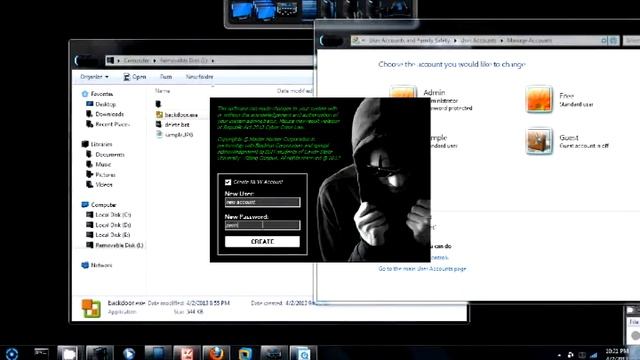Screen dimensions: 640x360
Task: Go back in Manage Accounts window
Action: point(325,41)
